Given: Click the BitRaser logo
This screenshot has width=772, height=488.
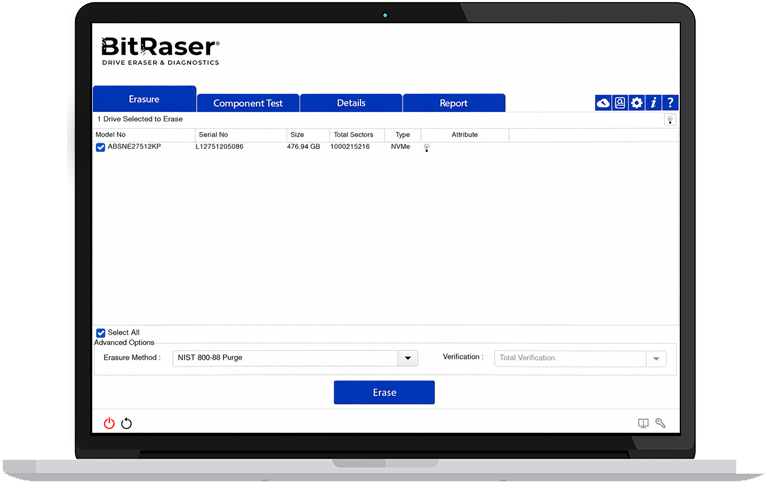Looking at the screenshot, I should 161,51.
